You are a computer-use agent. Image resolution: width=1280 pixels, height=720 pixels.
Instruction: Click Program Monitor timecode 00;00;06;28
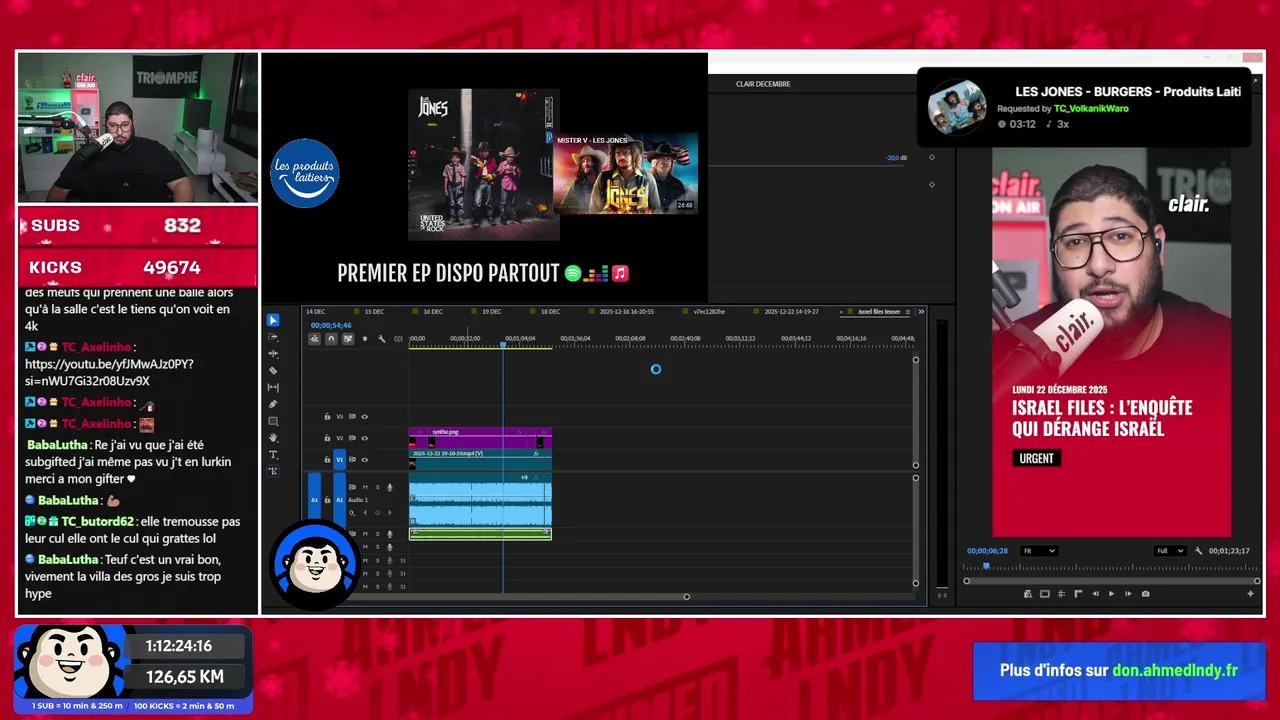coord(987,551)
